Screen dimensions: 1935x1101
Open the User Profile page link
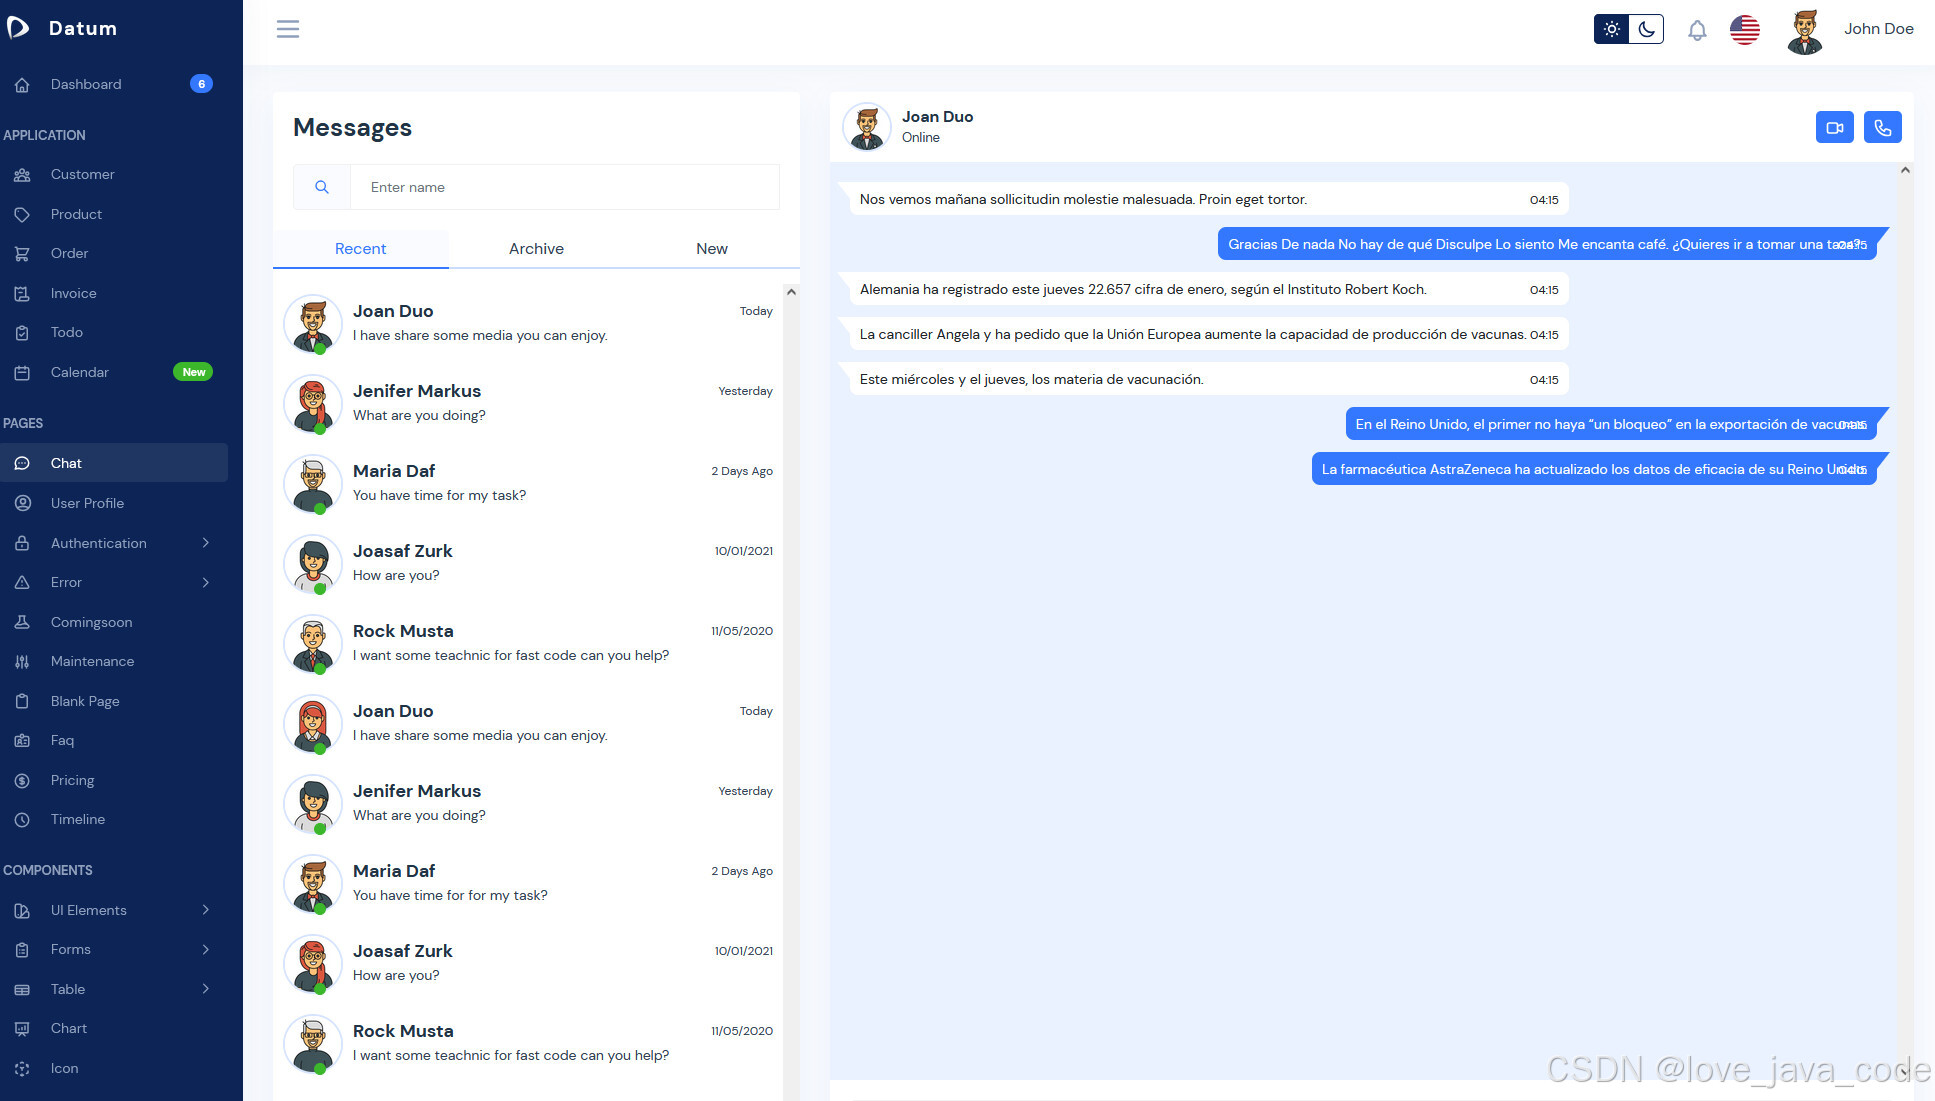(x=87, y=503)
